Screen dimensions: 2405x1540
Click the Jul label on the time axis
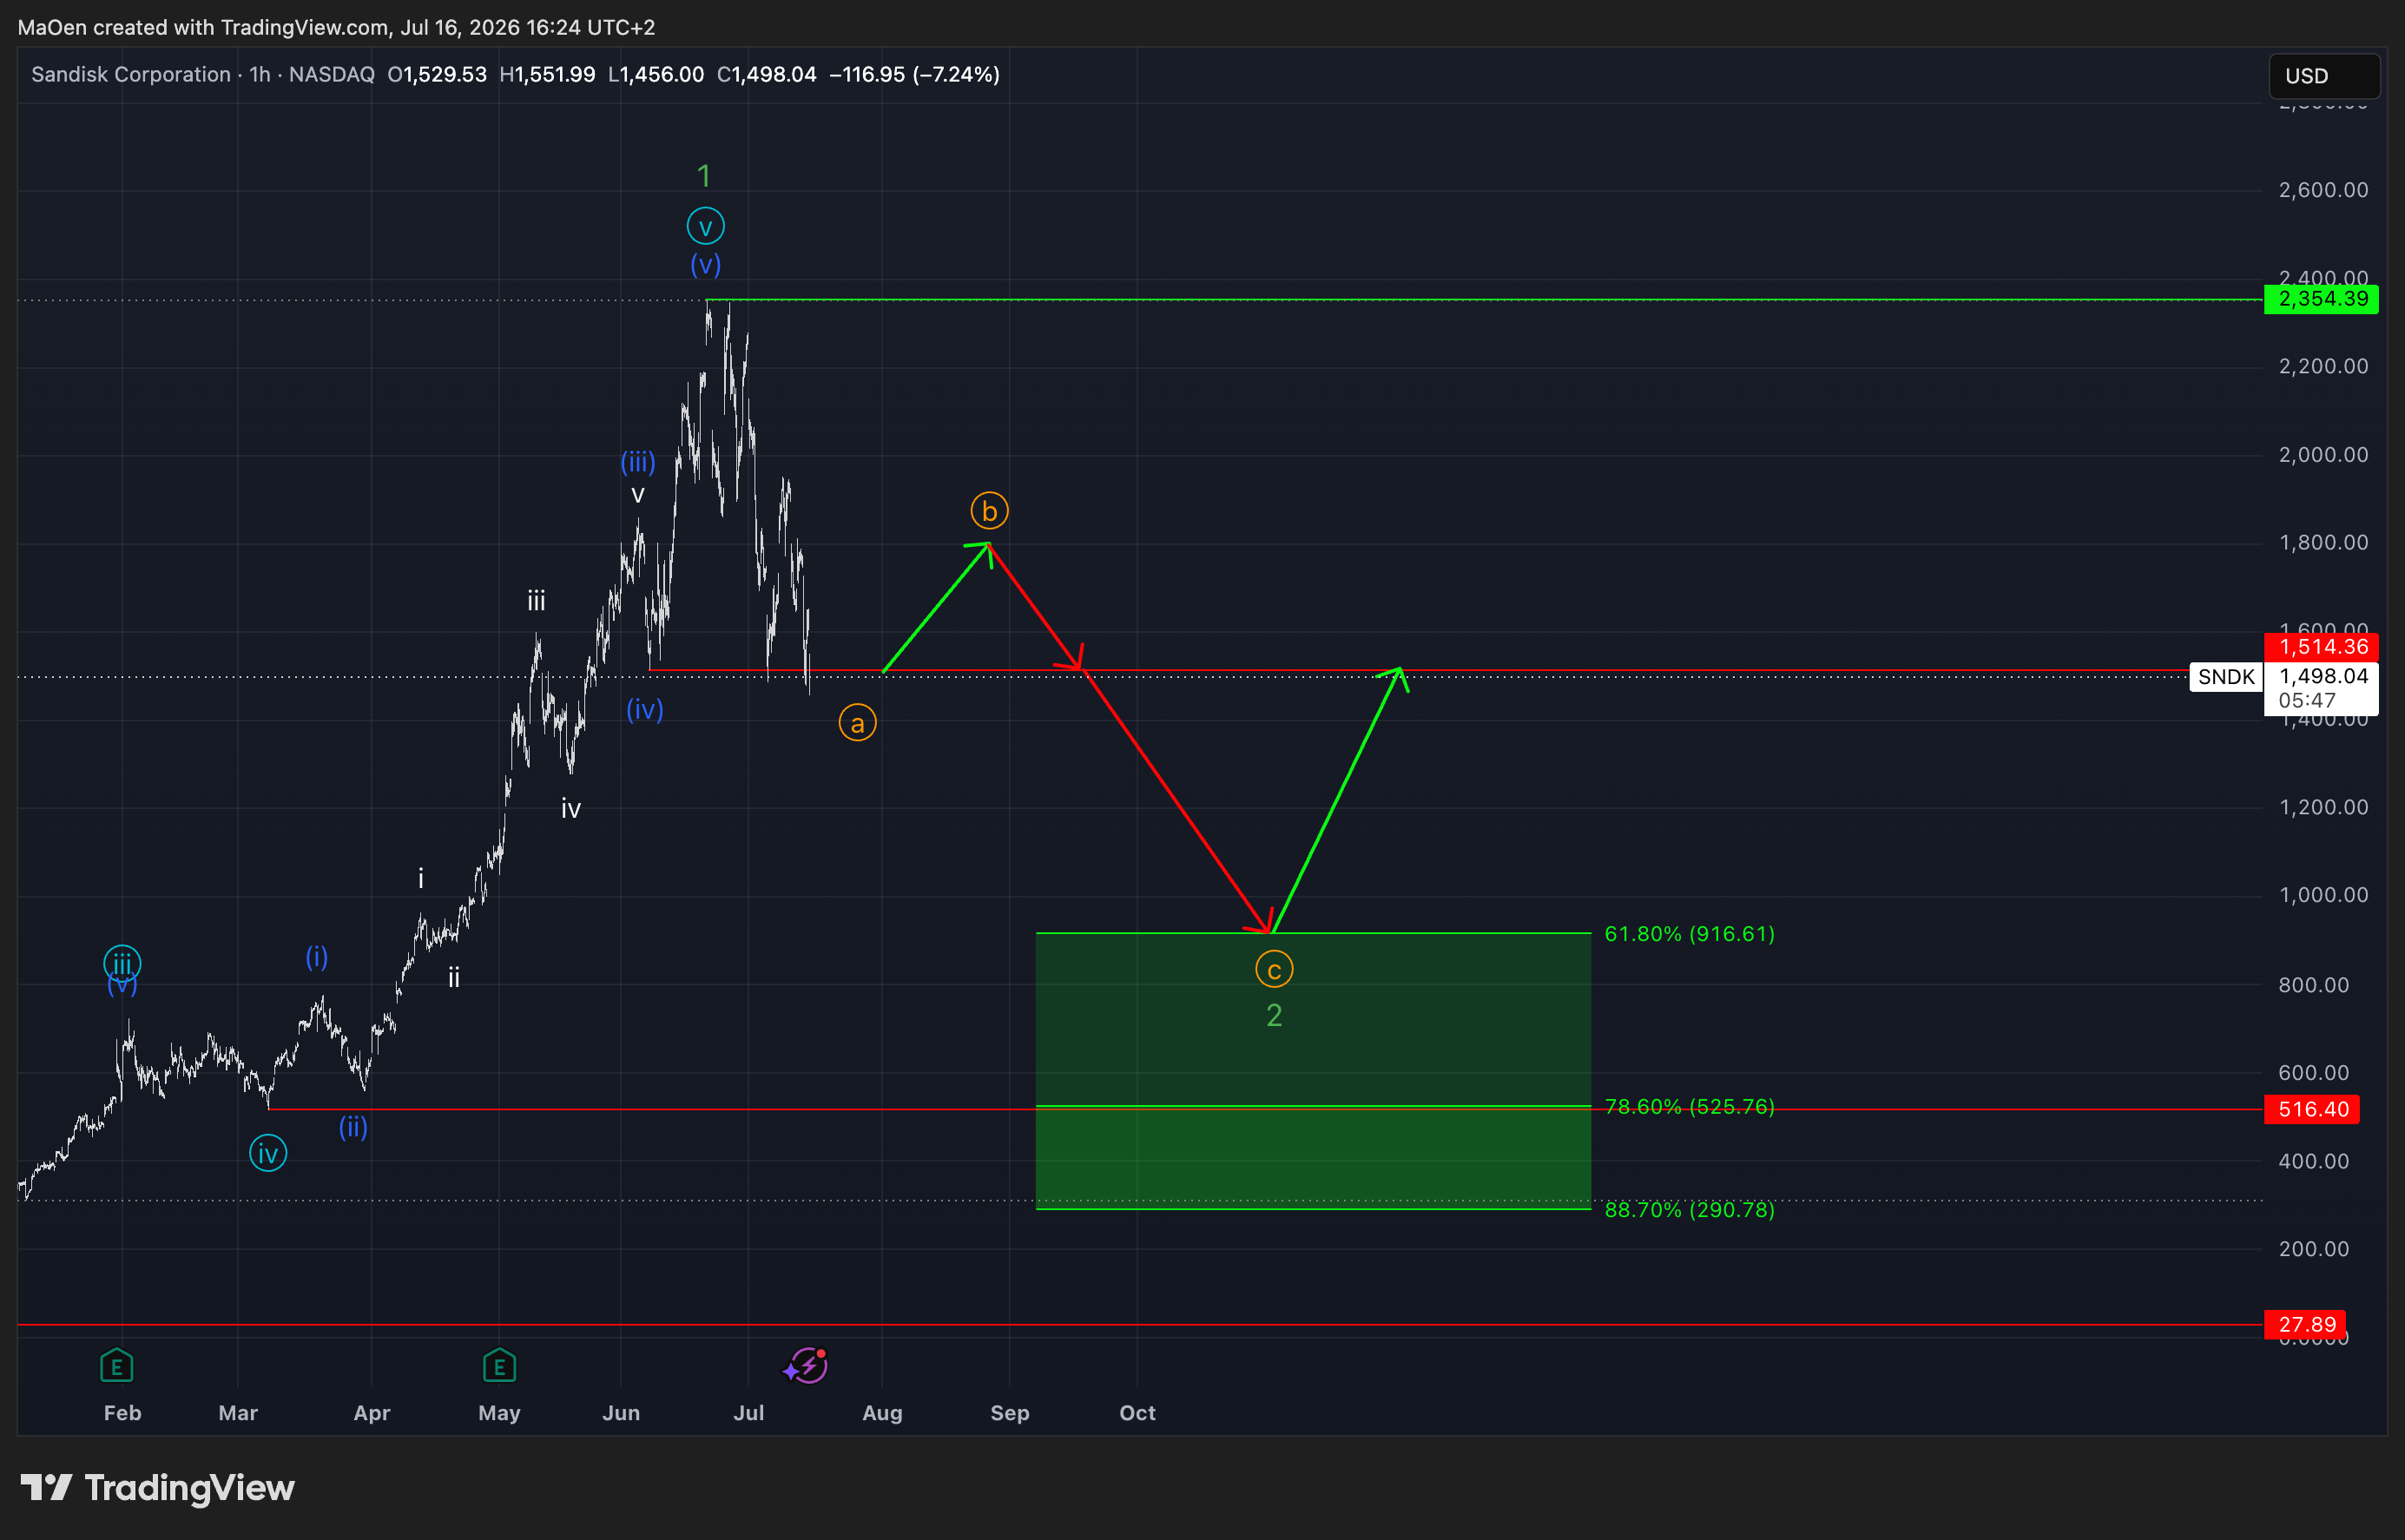(749, 1413)
